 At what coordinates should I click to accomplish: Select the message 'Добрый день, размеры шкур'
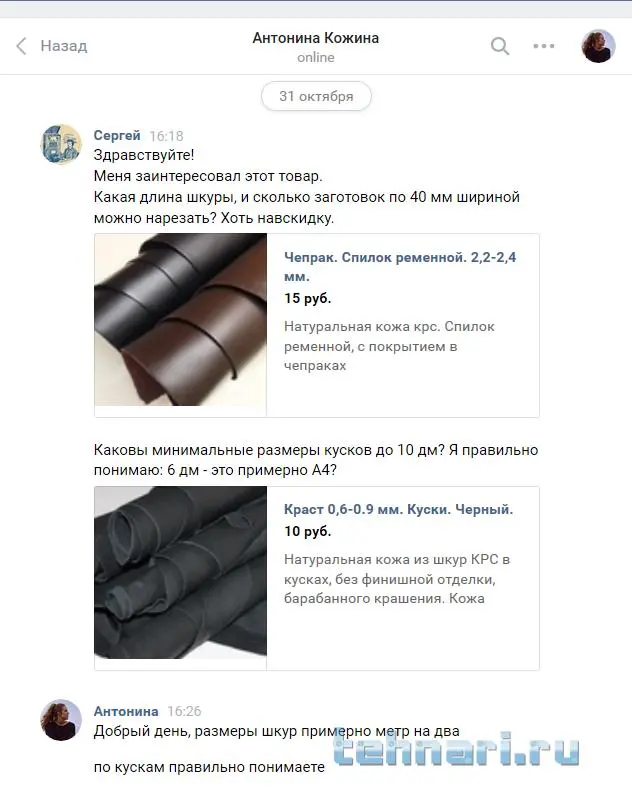[x=276, y=731]
